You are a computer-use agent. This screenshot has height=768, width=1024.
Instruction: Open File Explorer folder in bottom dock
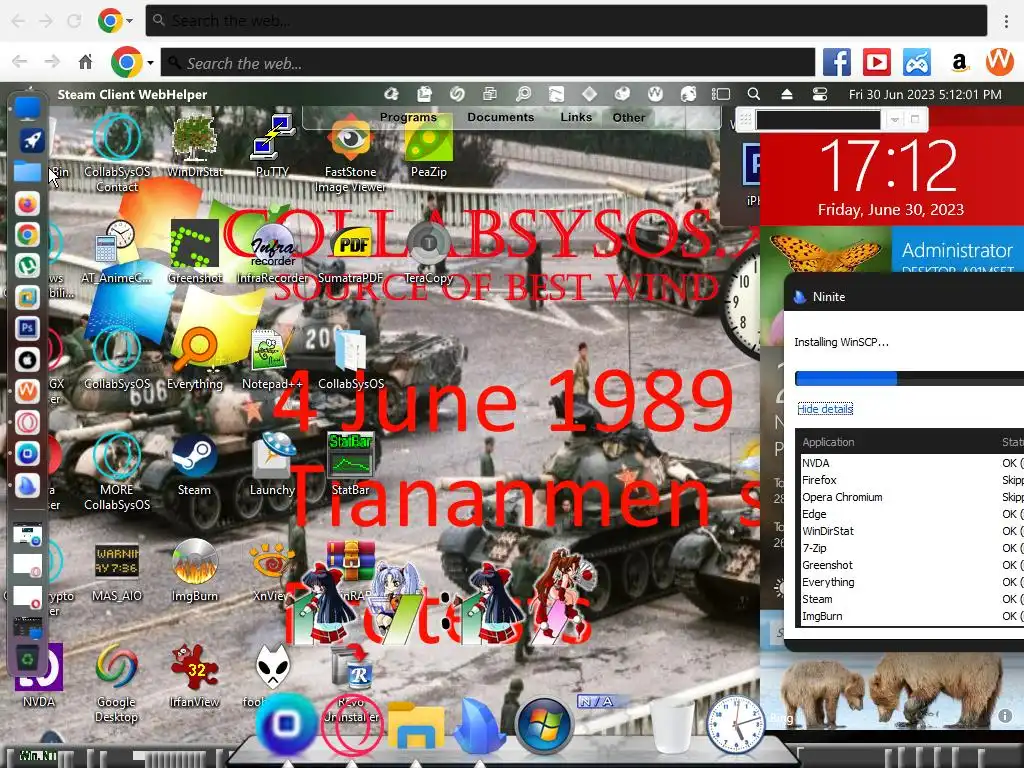(416, 726)
